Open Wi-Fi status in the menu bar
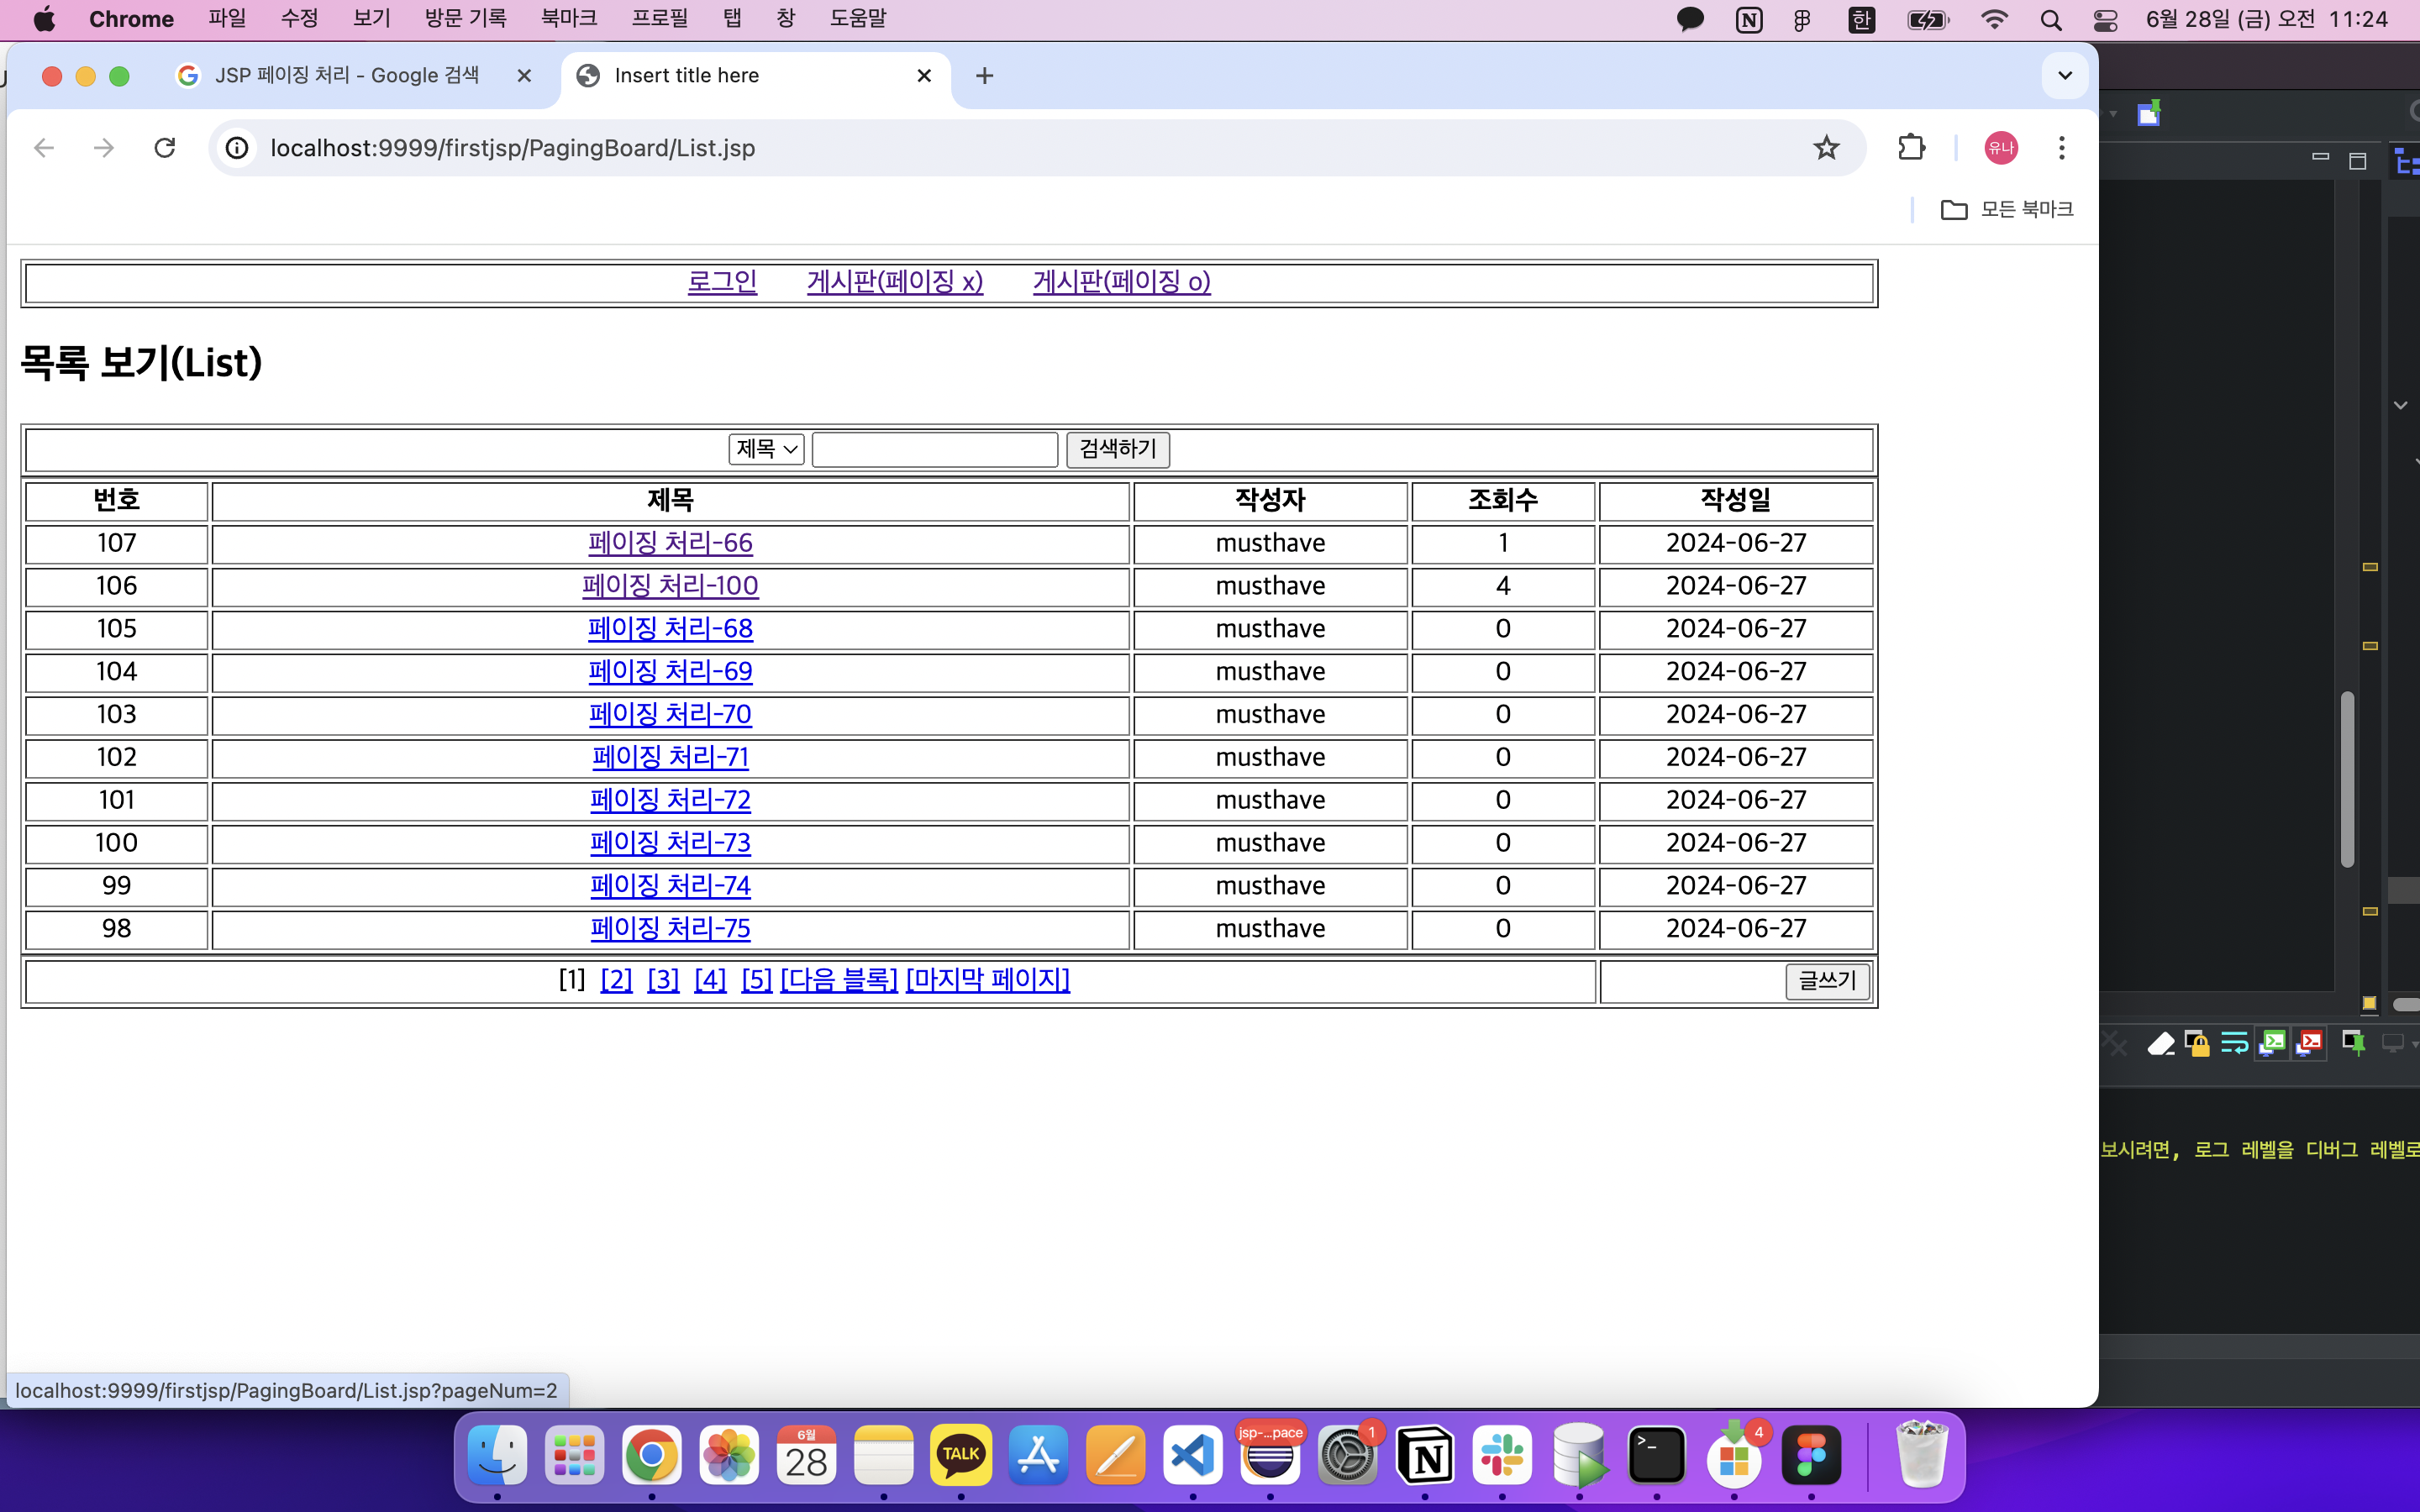The image size is (2420, 1512). [x=1994, y=20]
